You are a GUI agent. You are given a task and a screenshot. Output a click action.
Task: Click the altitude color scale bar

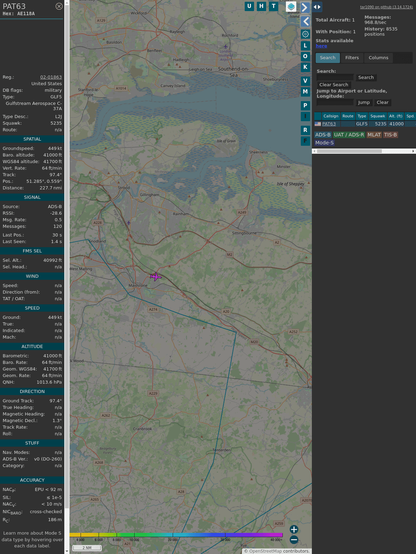click(x=176, y=535)
